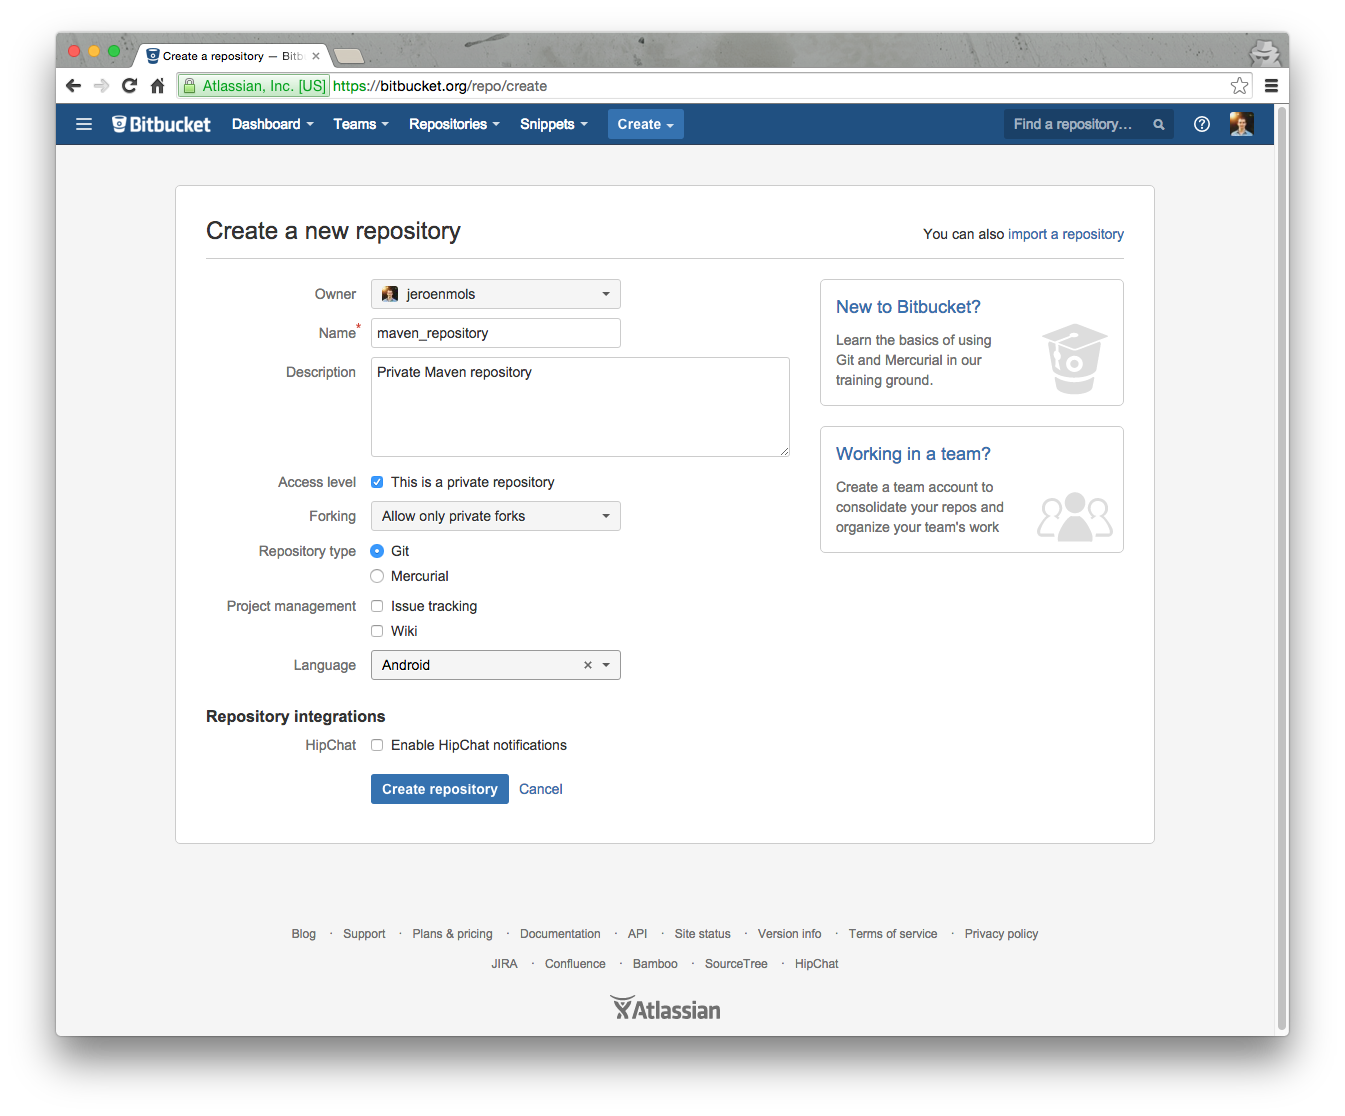Open Site status footer link
The height and width of the screenshot is (1116, 1345).
point(703,934)
